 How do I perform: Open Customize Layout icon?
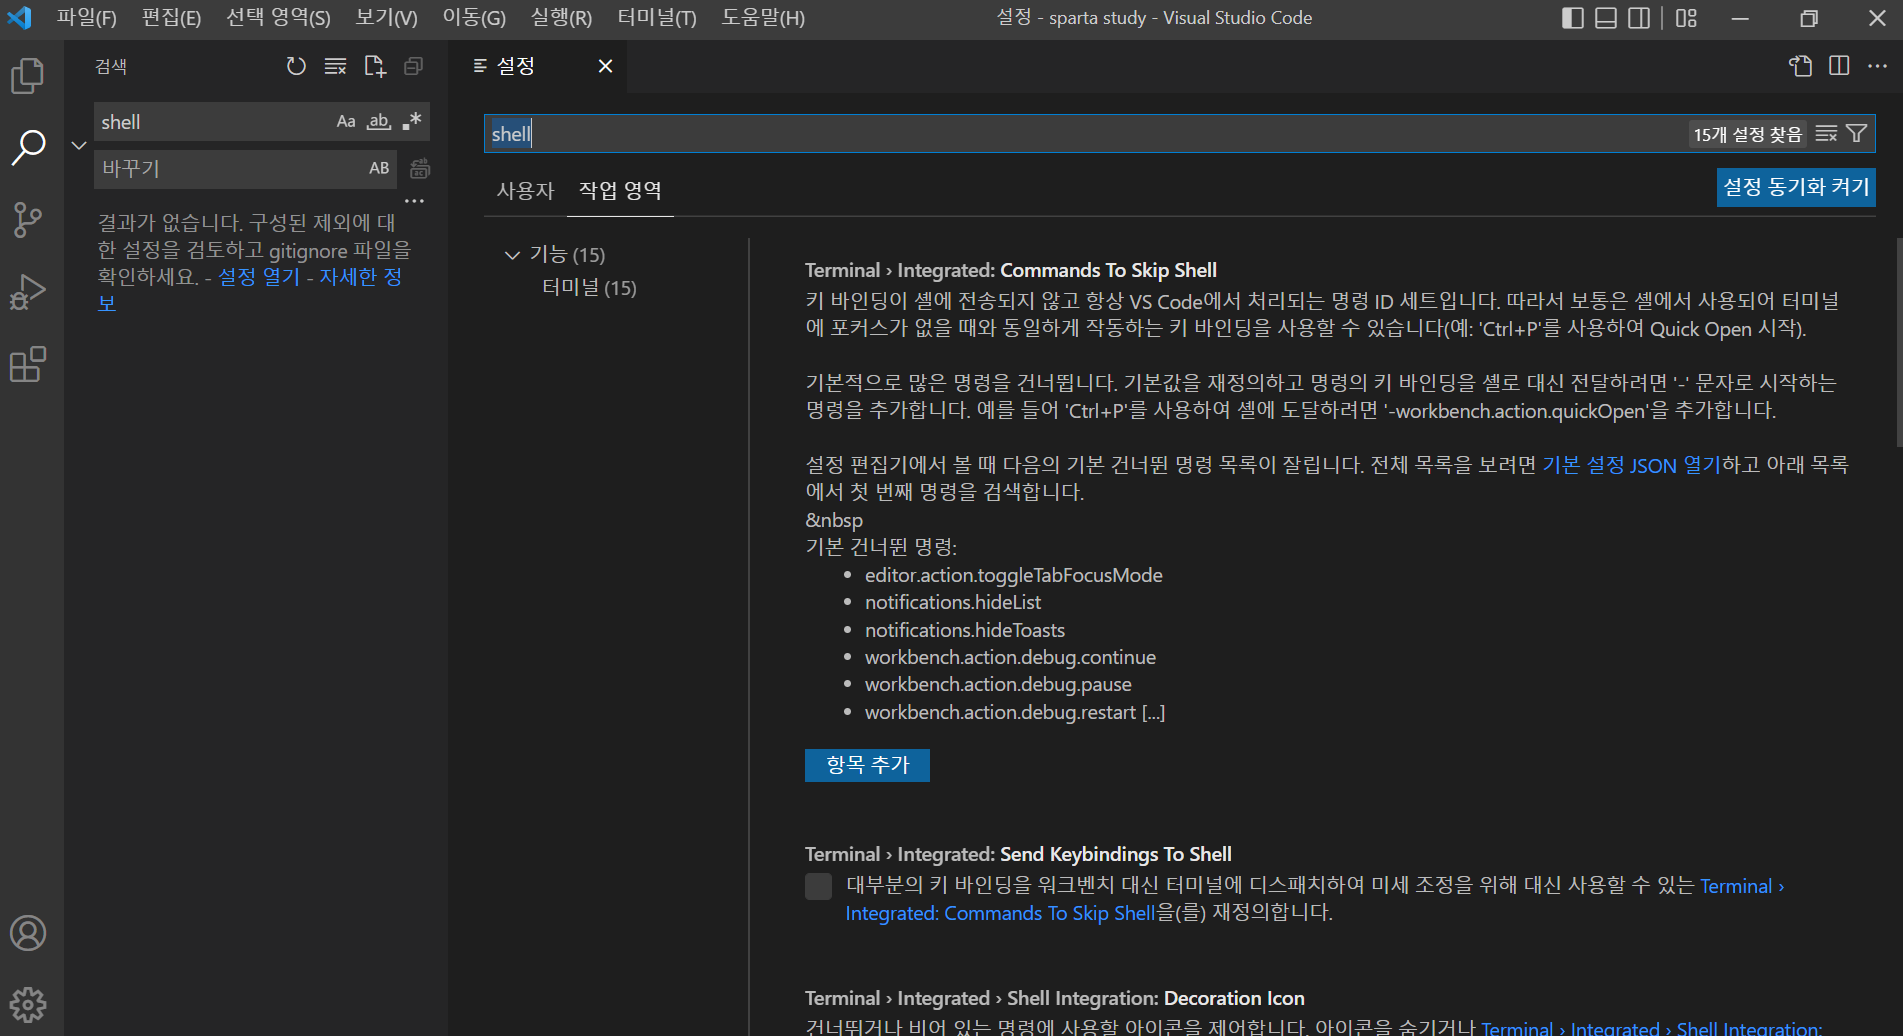point(1687,18)
